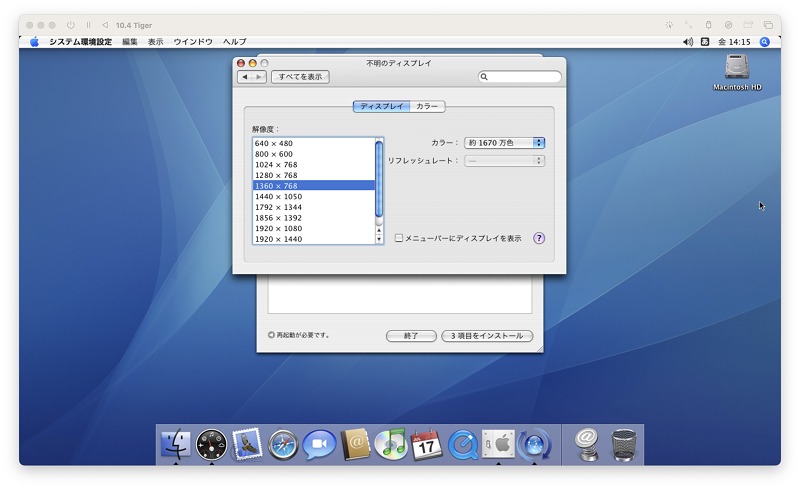Viewport: 800px width, 489px height.
Task: Click the resolution list scroll down arrow
Action: pos(379,239)
